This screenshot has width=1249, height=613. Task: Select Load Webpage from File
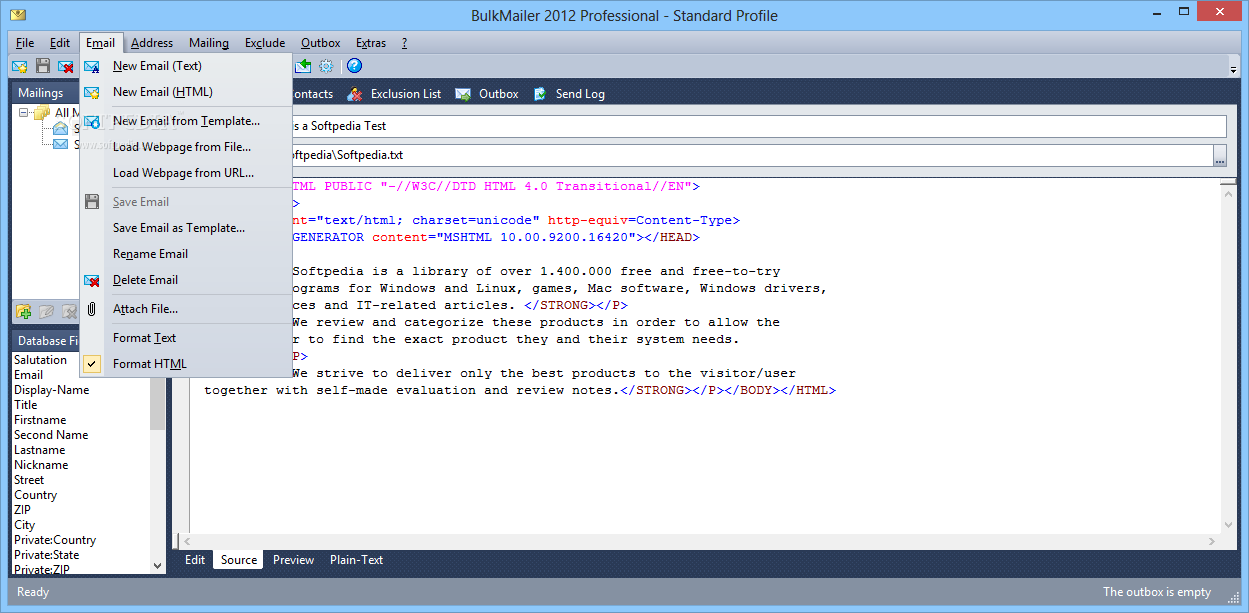186,147
